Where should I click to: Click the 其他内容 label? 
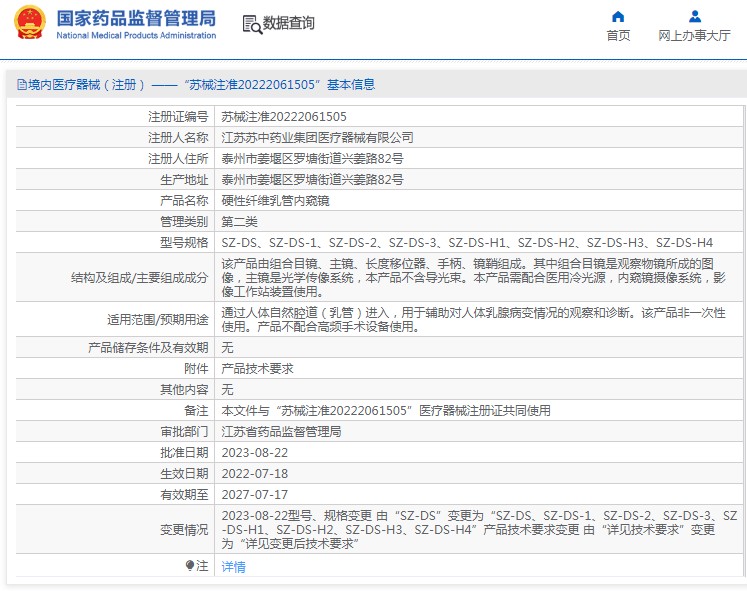tap(184, 390)
